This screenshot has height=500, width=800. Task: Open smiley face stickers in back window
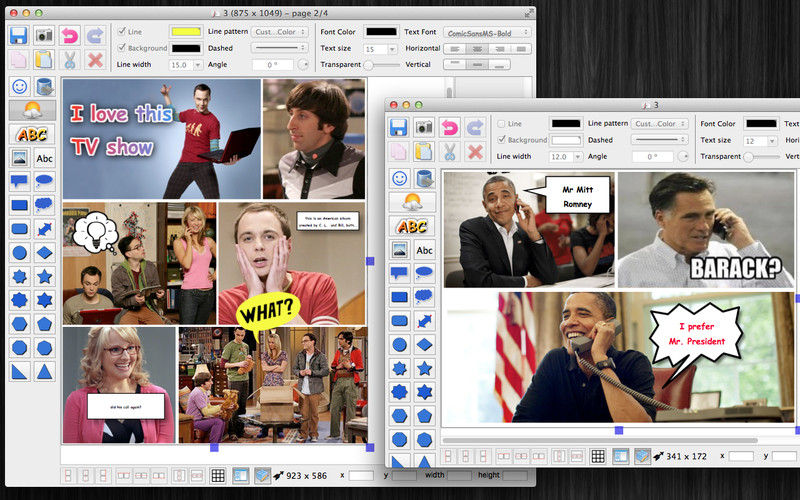click(x=19, y=86)
